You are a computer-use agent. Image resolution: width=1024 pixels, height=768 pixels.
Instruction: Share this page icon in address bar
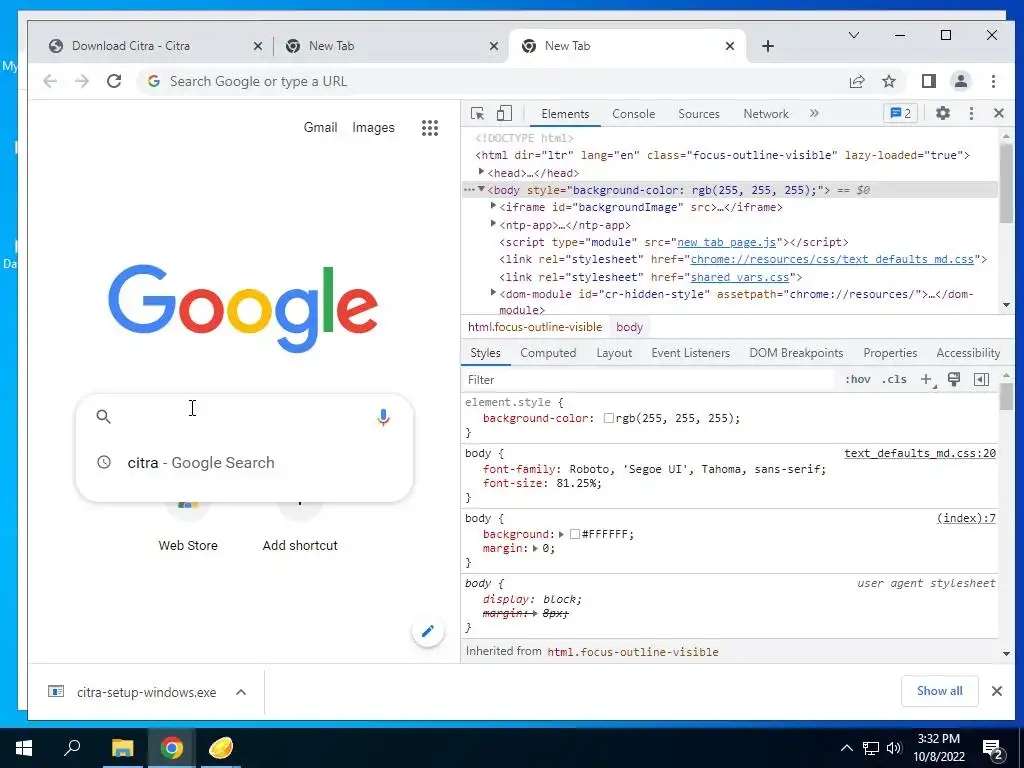tap(857, 81)
